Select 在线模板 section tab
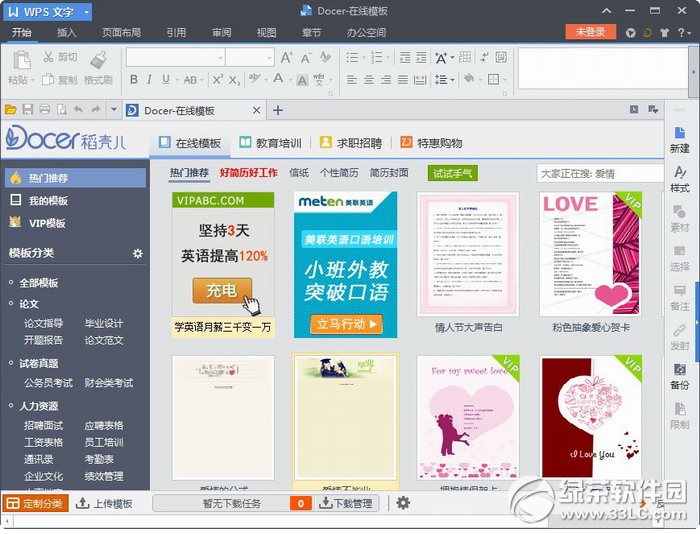700x534 pixels. (190, 143)
